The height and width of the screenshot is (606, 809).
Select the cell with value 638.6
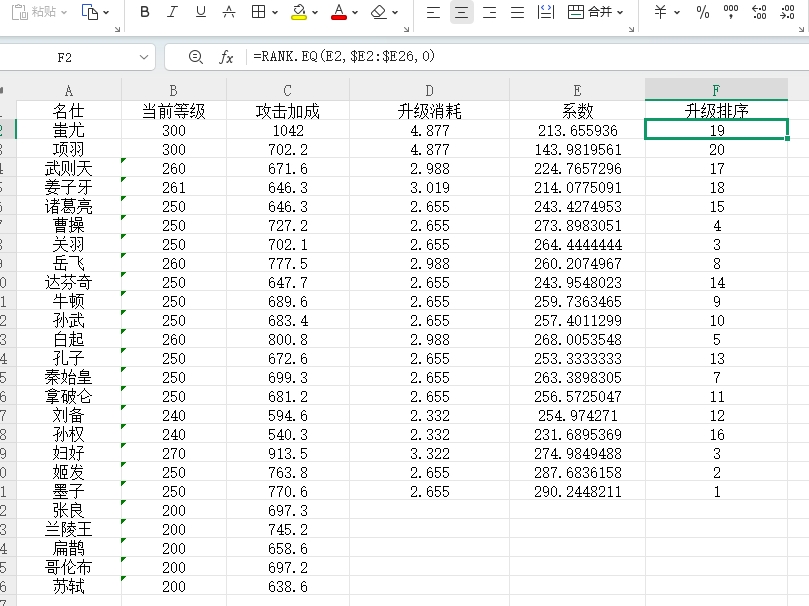288,587
